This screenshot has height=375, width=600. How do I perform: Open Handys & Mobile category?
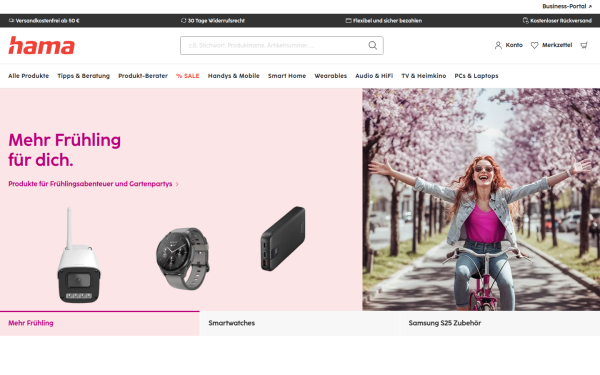tap(233, 76)
